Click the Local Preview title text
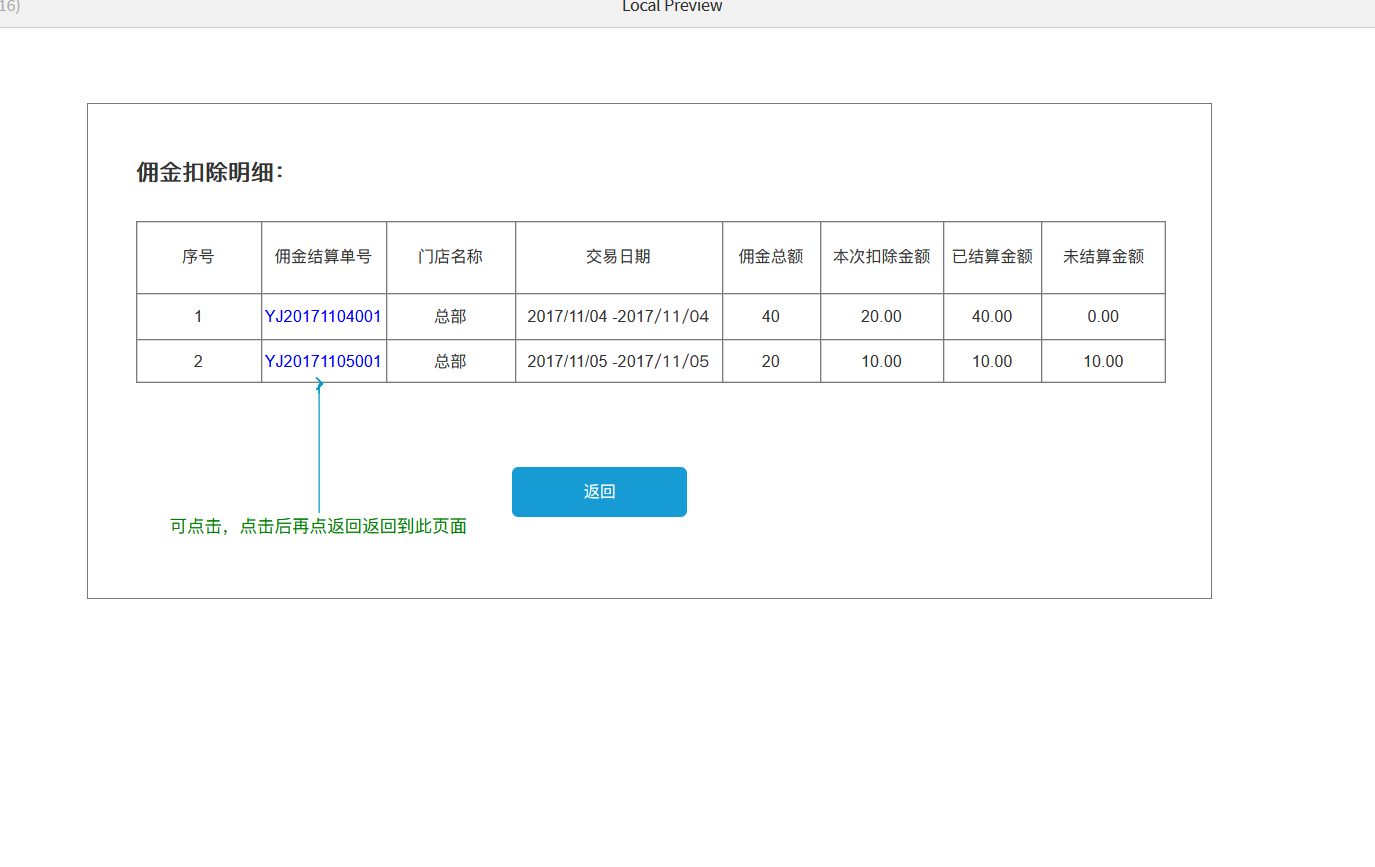The image size is (1375, 867). [x=672, y=6]
